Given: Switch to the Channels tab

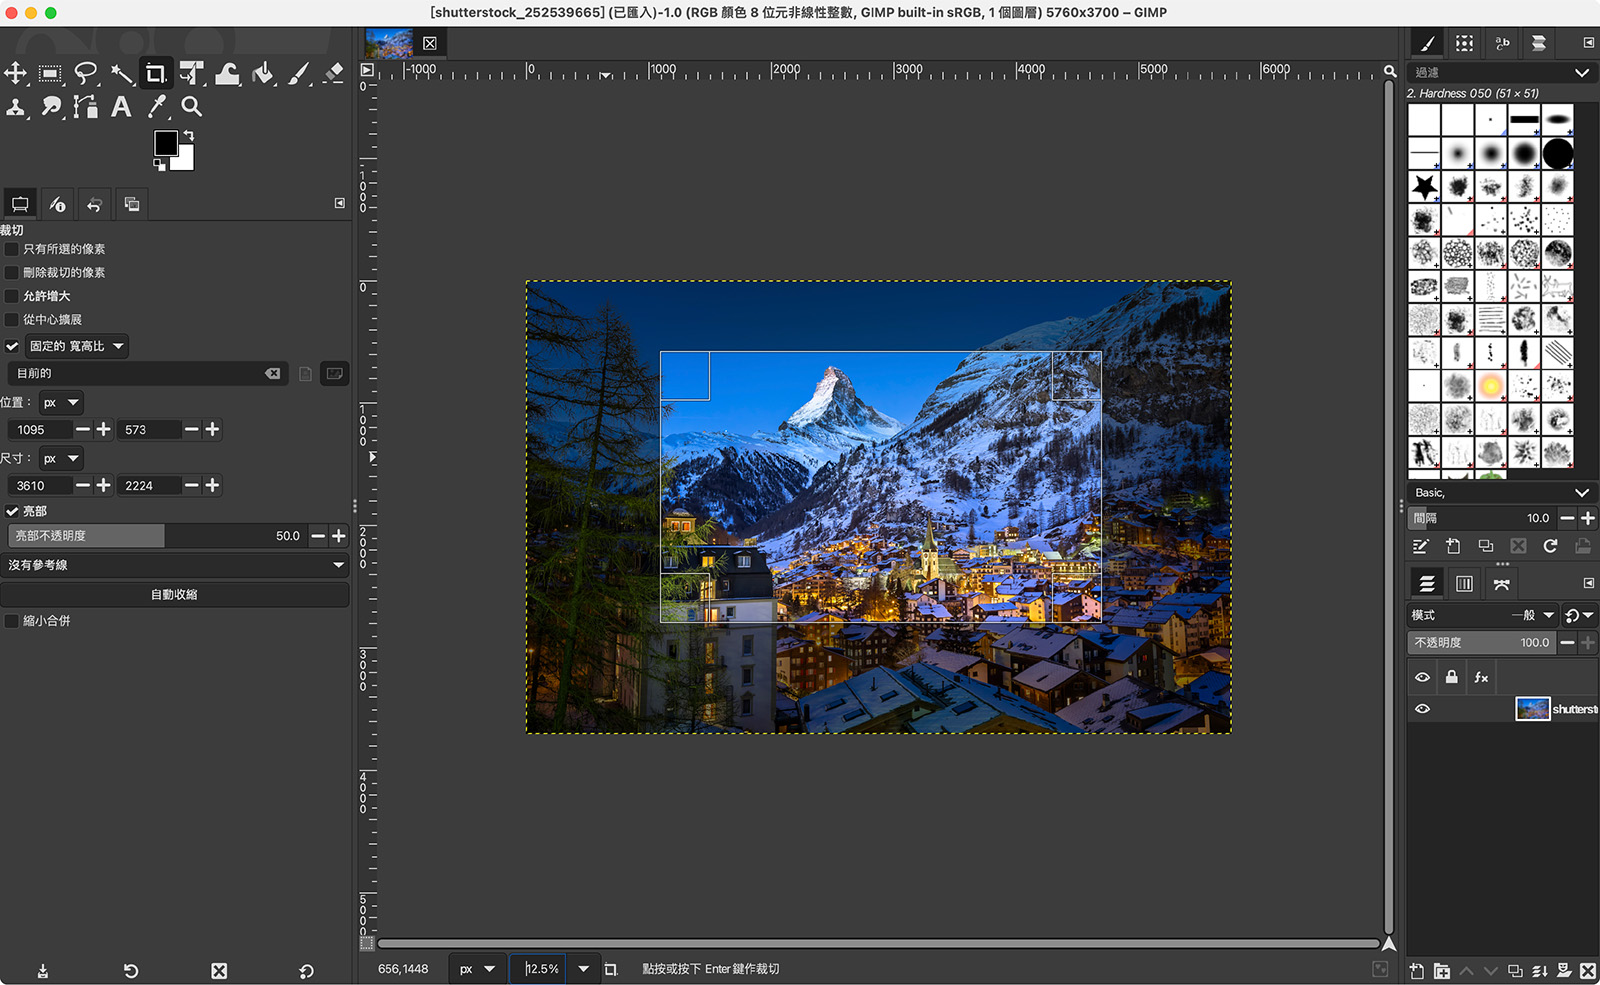Looking at the screenshot, I should (1464, 584).
